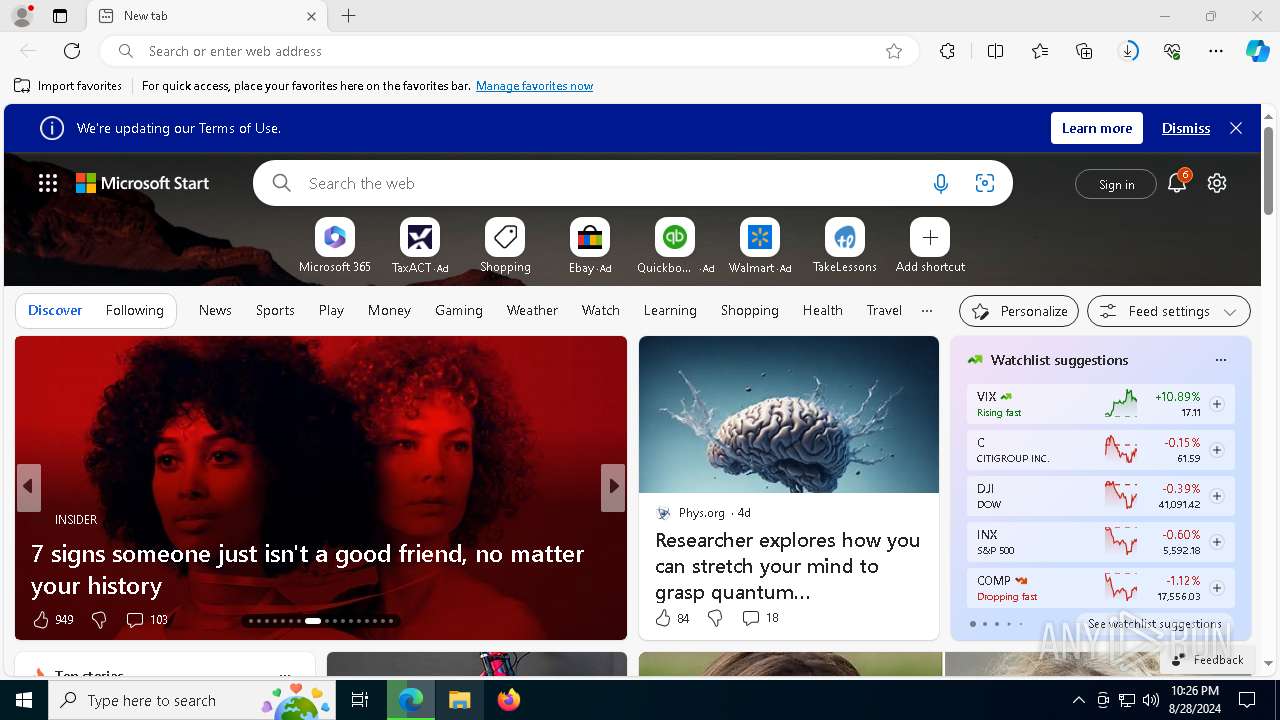Click Personalize button
This screenshot has width=1280, height=720.
(1019, 311)
